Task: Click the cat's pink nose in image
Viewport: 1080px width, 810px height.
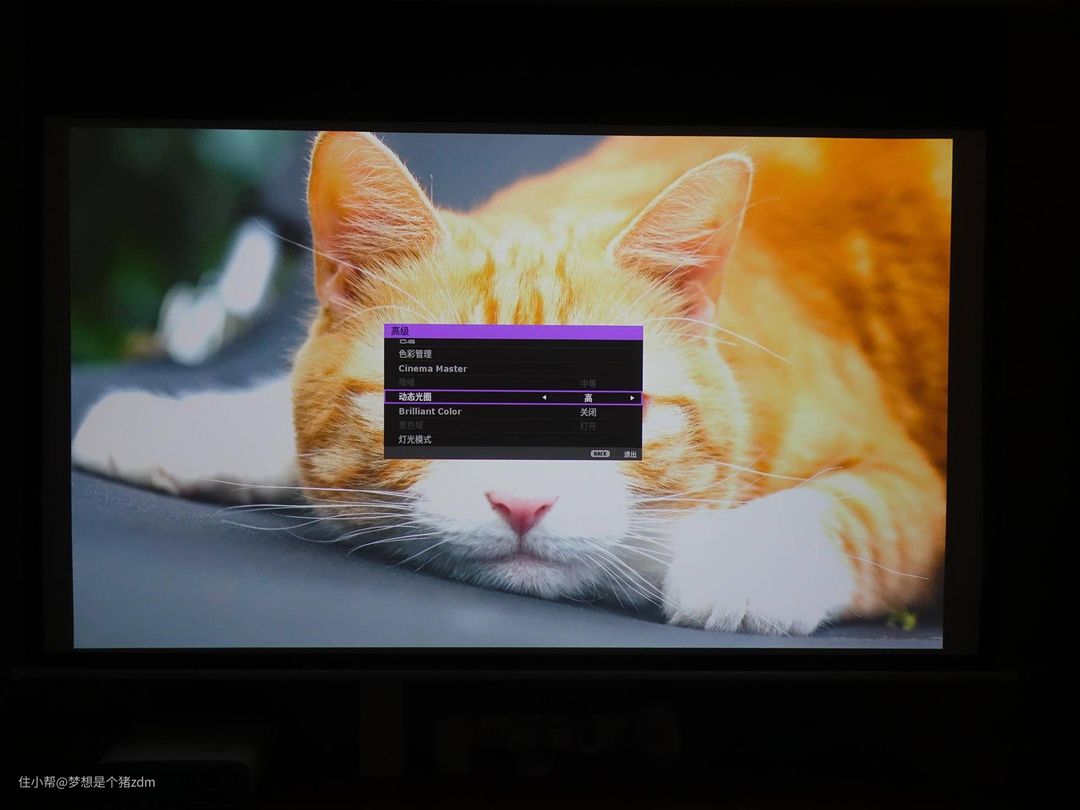Action: tap(520, 510)
